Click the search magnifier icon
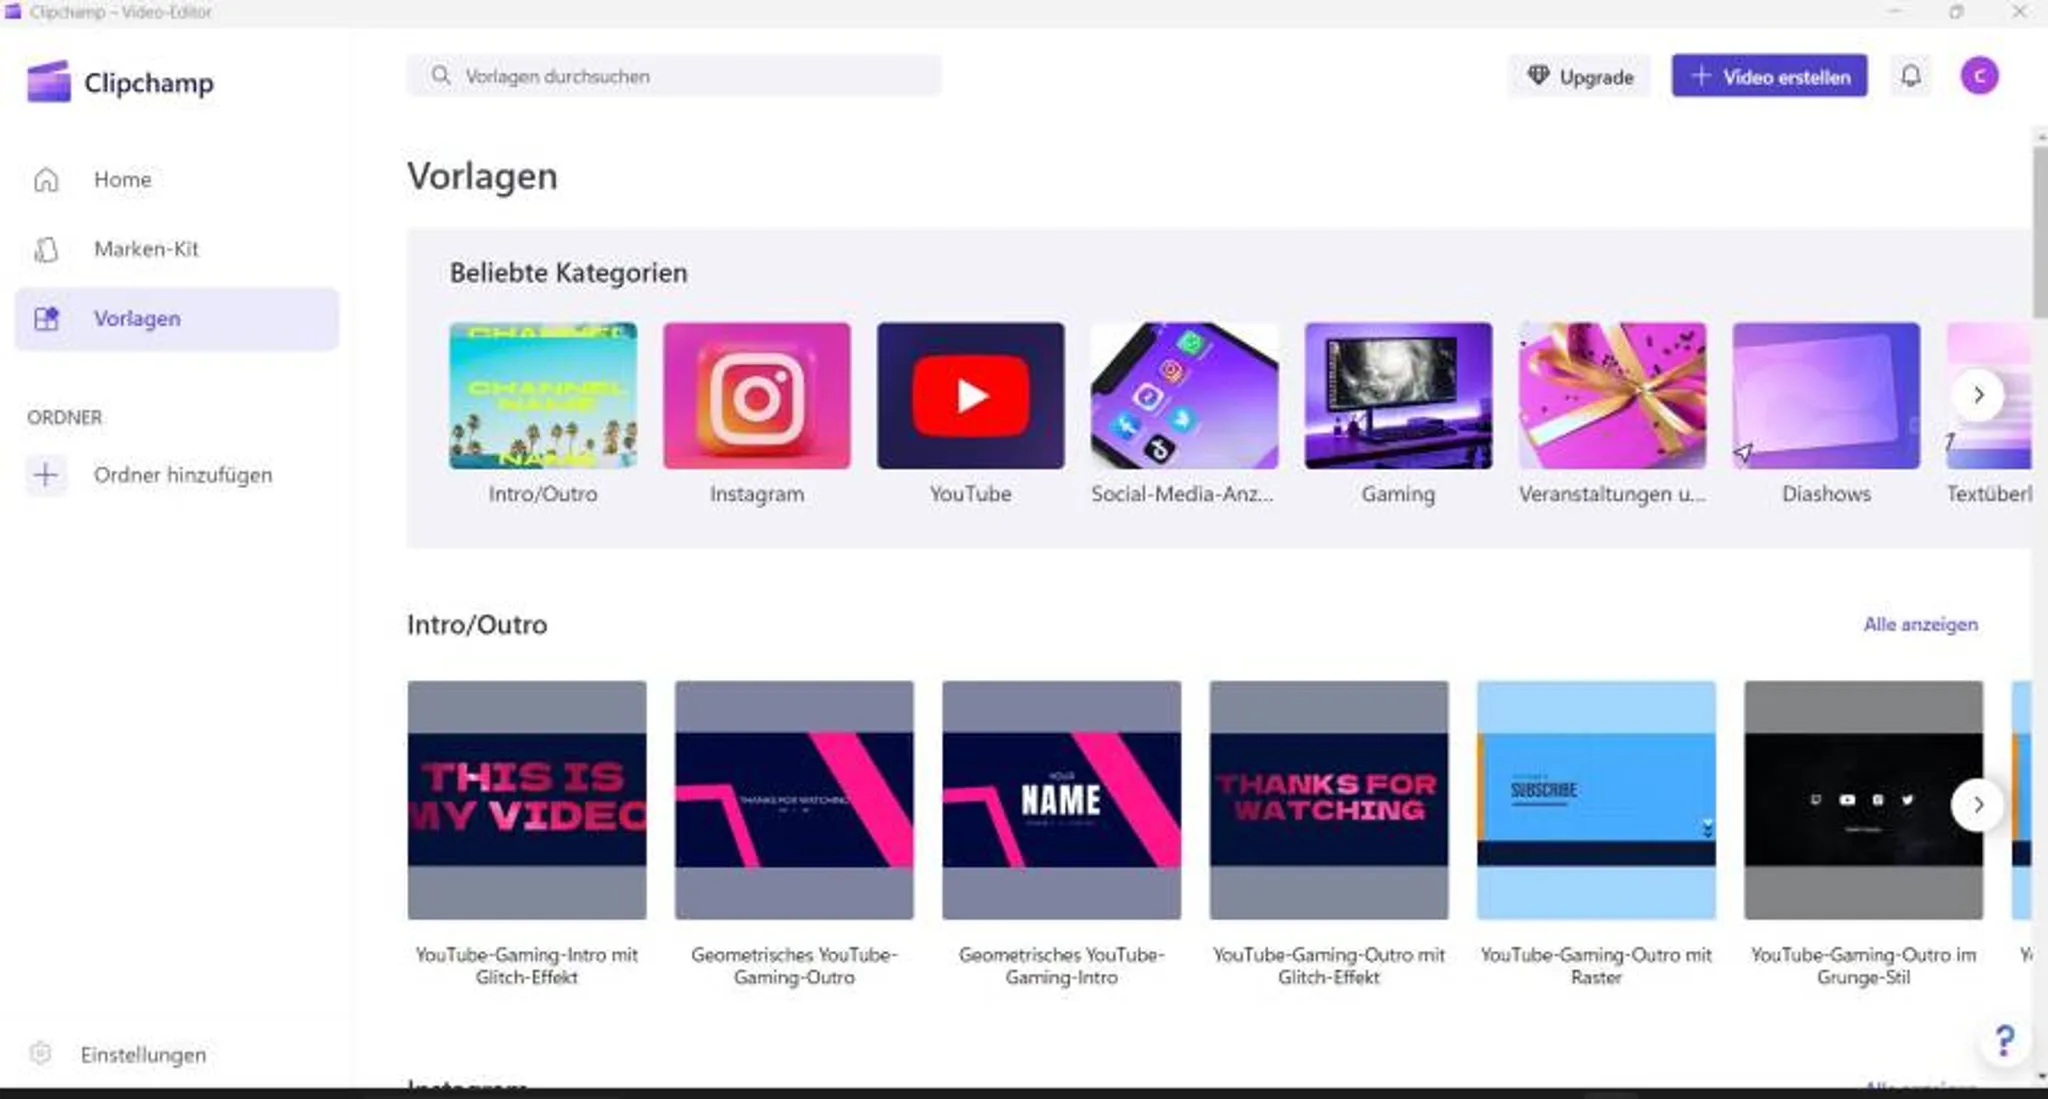This screenshot has width=2048, height=1099. pyautogui.click(x=440, y=76)
